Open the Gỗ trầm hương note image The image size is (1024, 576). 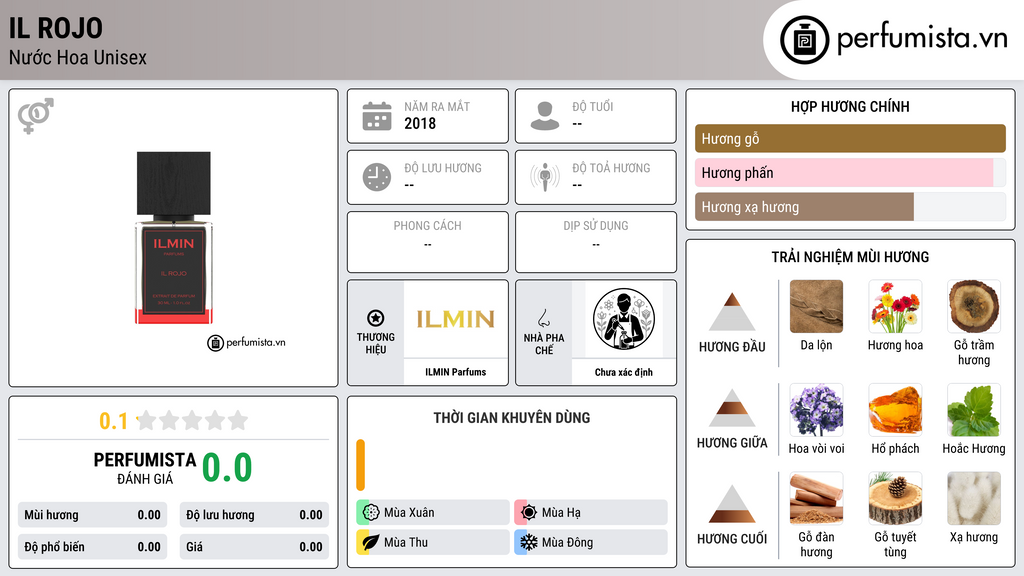974,306
